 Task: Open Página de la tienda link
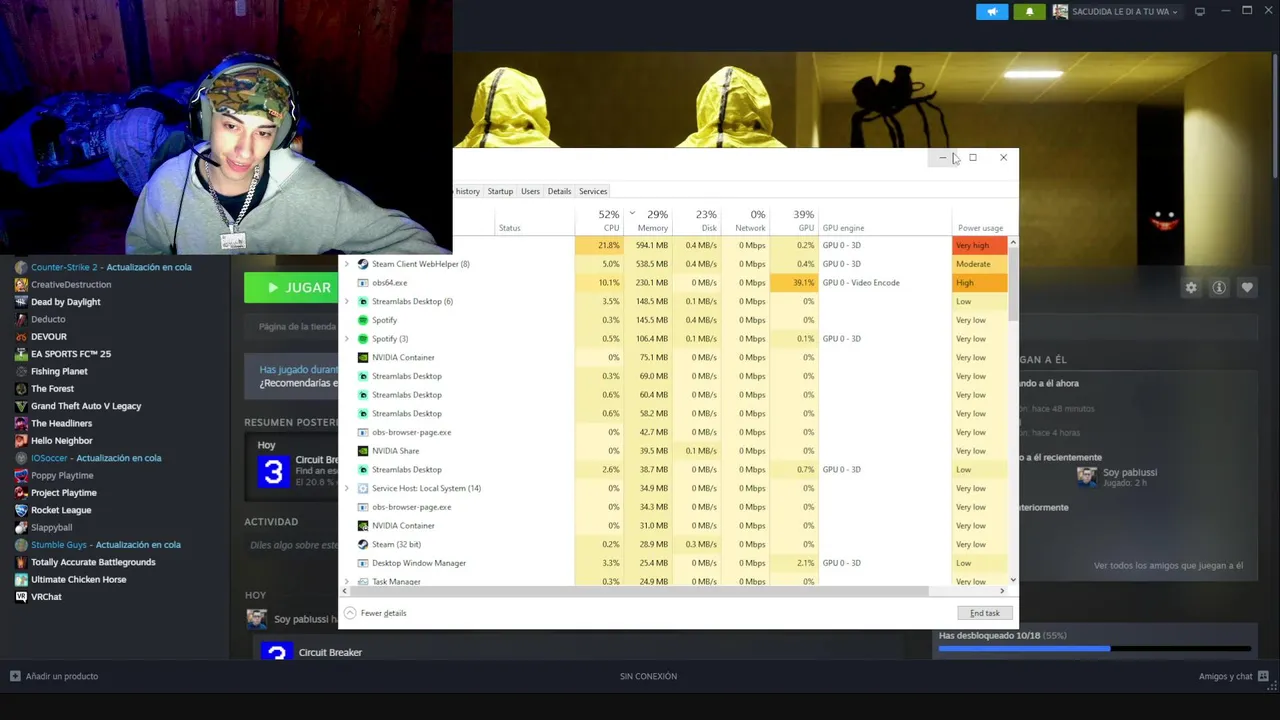pos(297,326)
